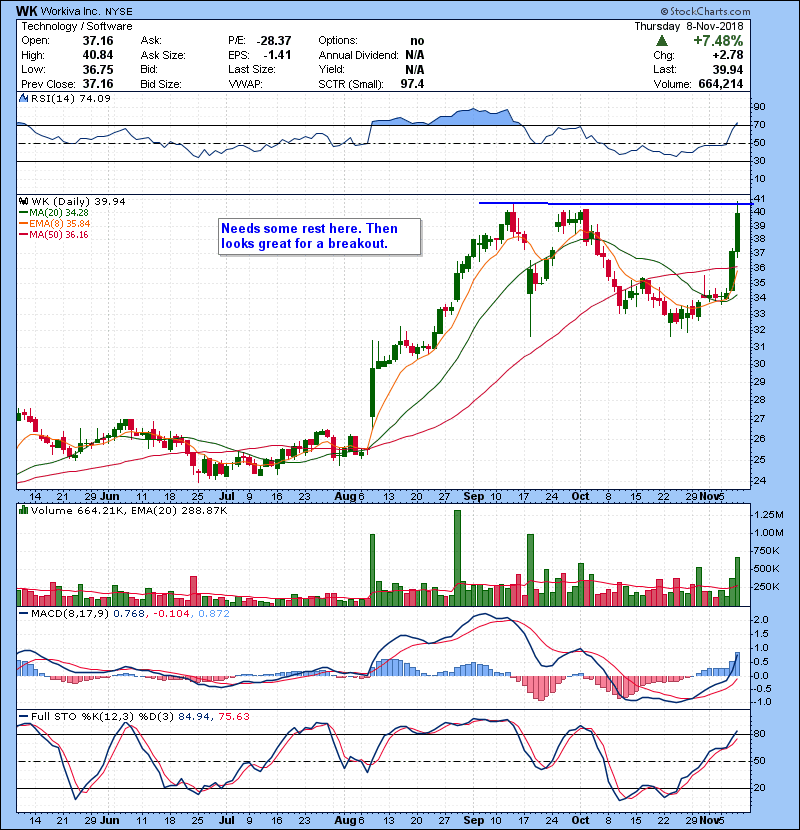Click the 'Workiva Inc. NYSE' company name
This screenshot has width=800, height=830.
[x=87, y=11]
